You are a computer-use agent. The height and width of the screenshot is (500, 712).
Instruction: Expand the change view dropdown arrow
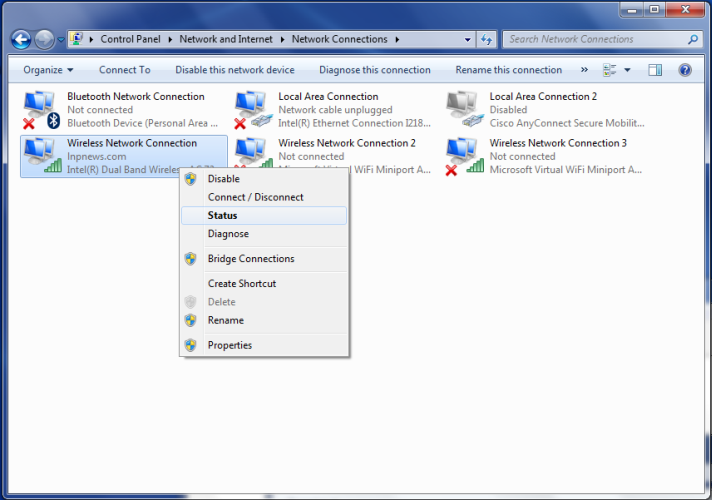click(627, 70)
